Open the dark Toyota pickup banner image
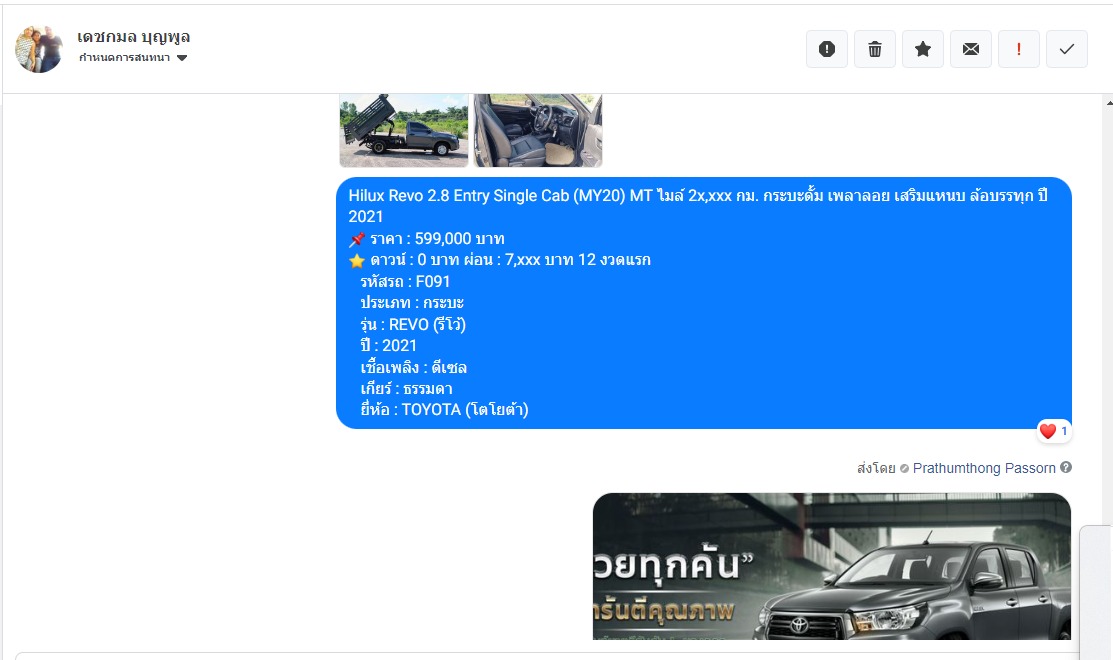 832,566
